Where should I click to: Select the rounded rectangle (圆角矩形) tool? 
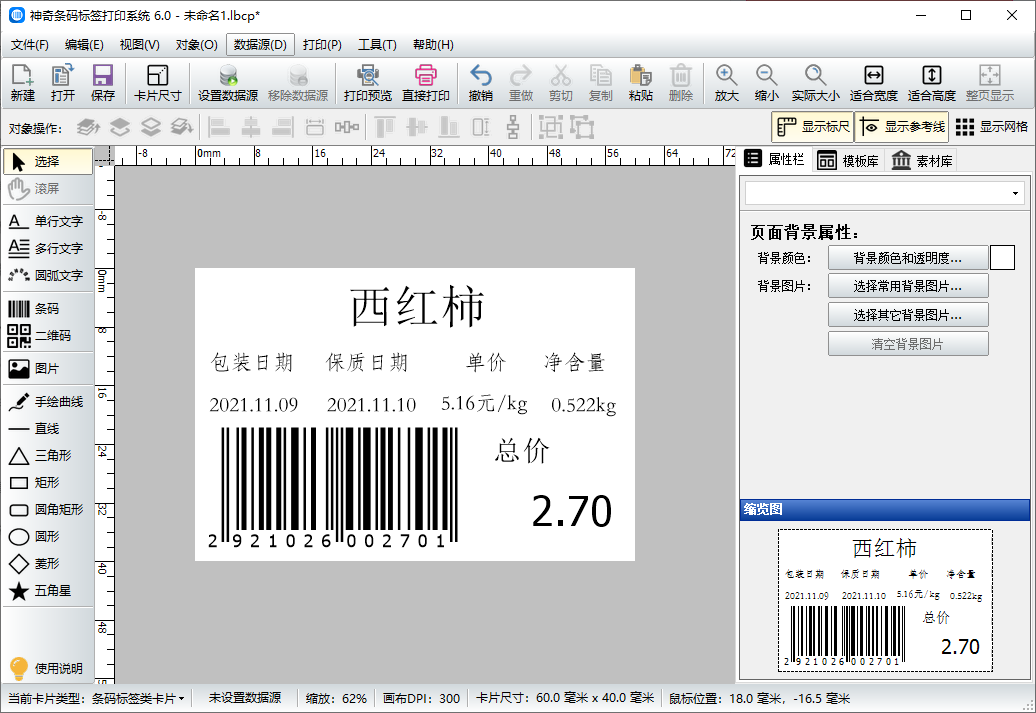(x=48, y=509)
